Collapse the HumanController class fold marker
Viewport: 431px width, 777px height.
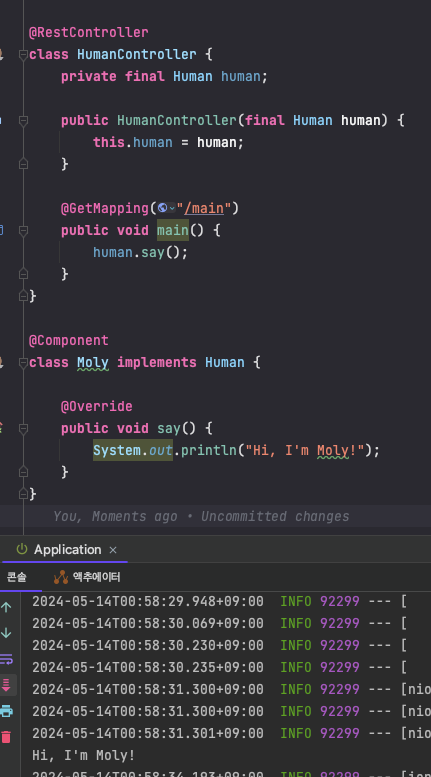[23, 54]
